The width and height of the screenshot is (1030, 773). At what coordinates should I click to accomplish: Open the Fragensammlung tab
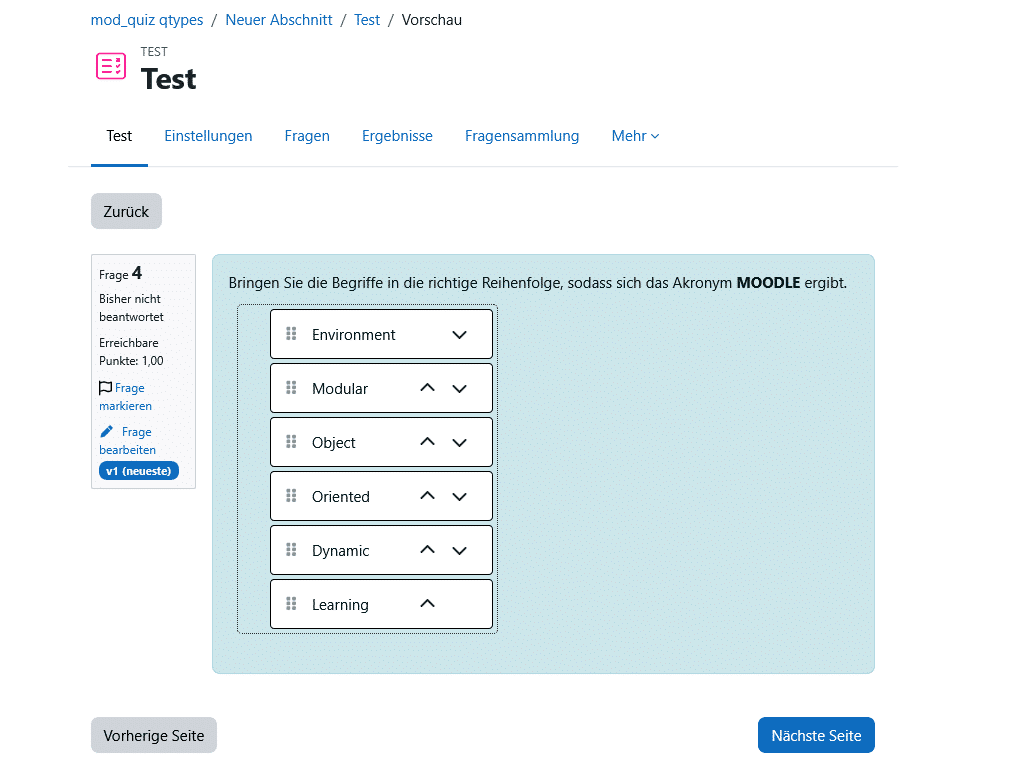click(x=522, y=136)
